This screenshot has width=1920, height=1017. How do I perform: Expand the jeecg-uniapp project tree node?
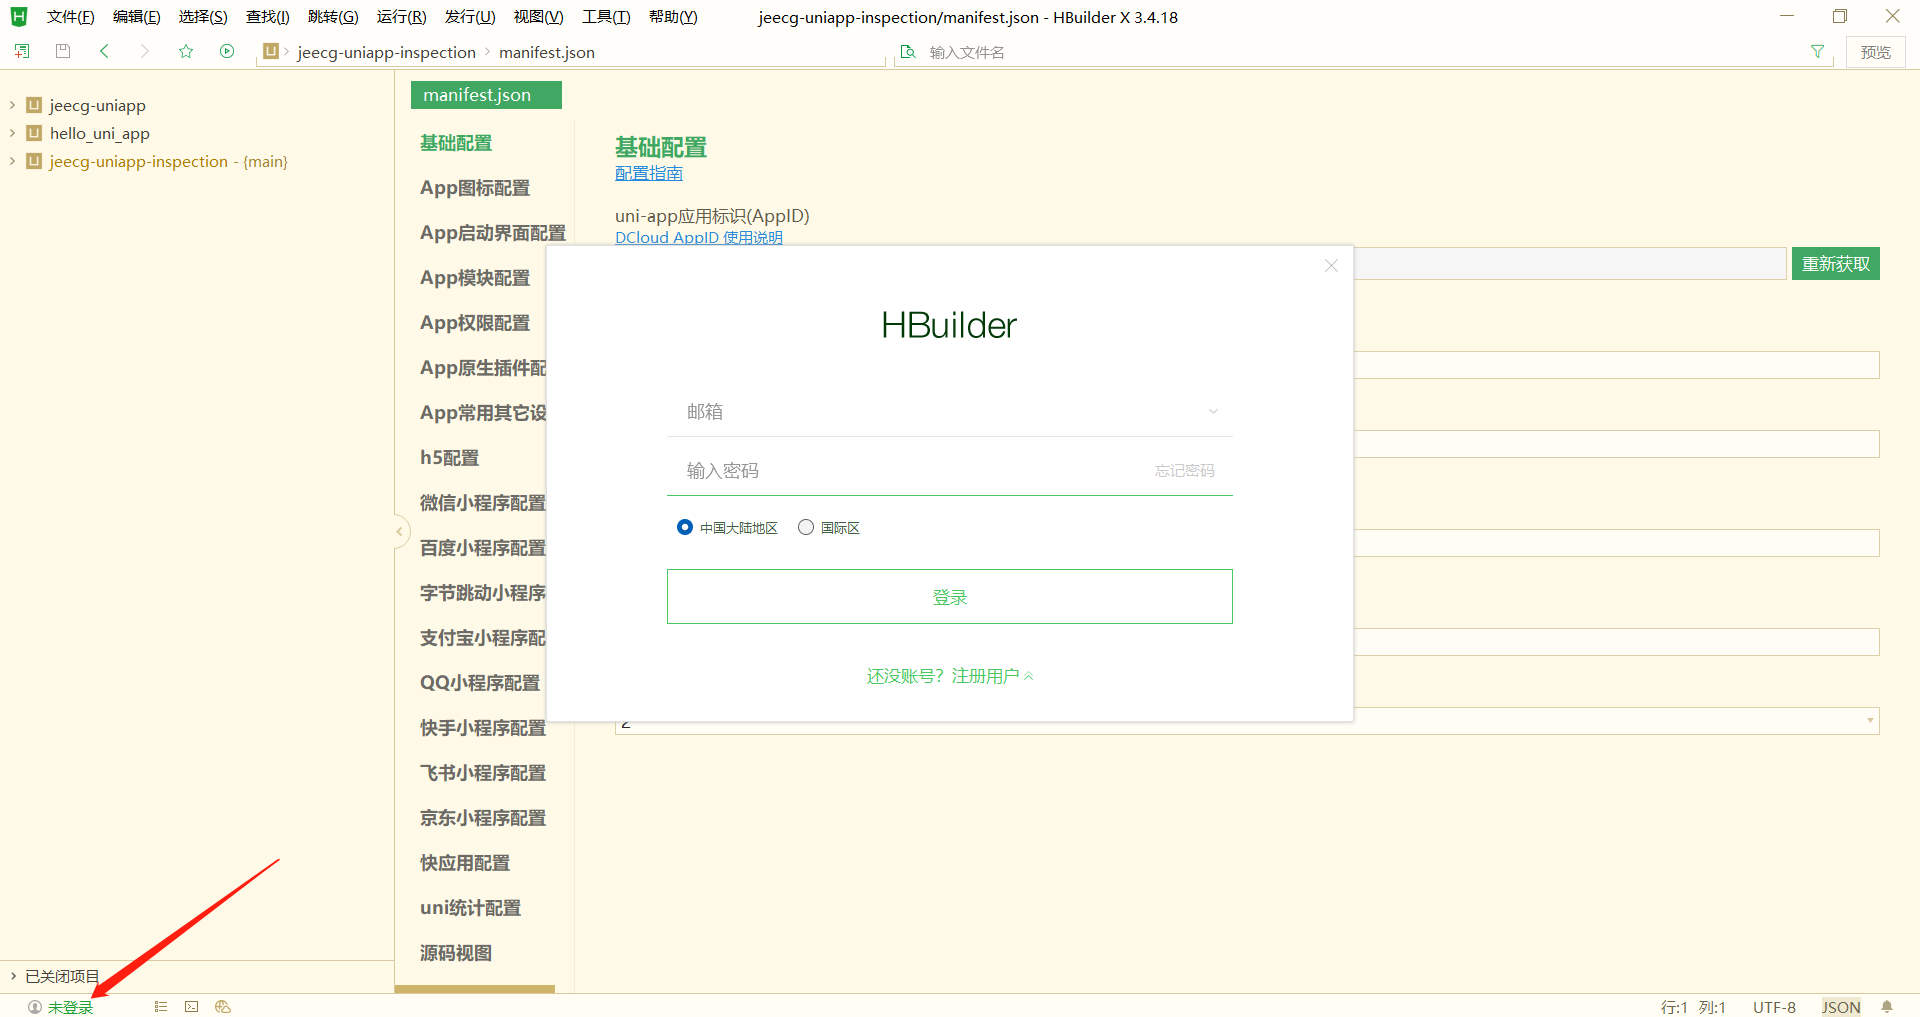pyautogui.click(x=12, y=105)
